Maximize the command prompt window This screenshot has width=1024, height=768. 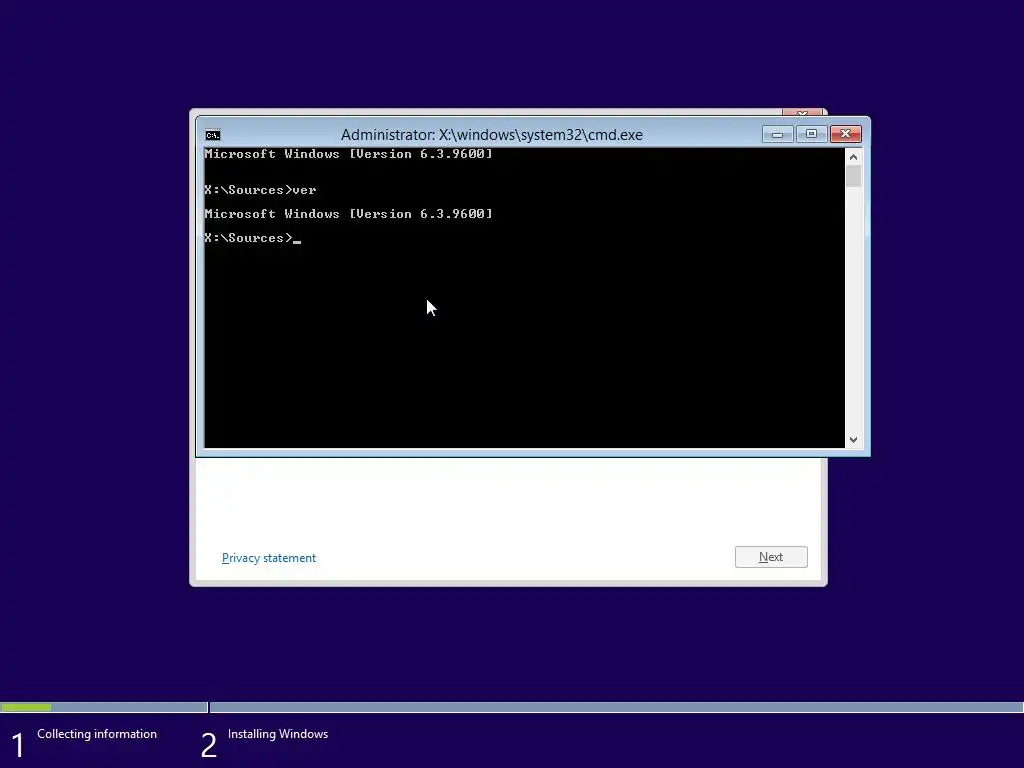811,134
